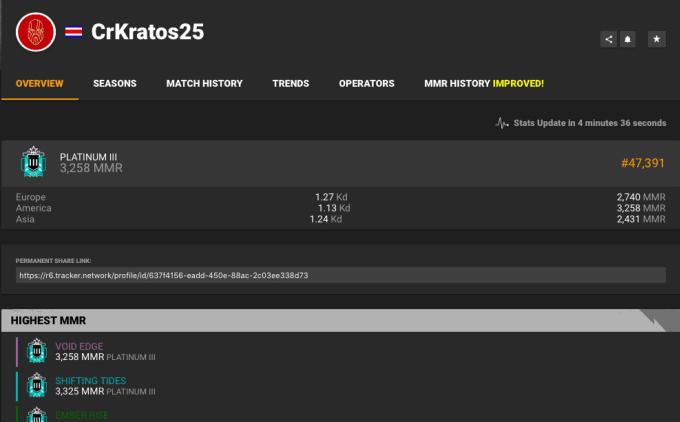Click the 1.13 Kd value
The height and width of the screenshot is (422, 680).
[334, 208]
